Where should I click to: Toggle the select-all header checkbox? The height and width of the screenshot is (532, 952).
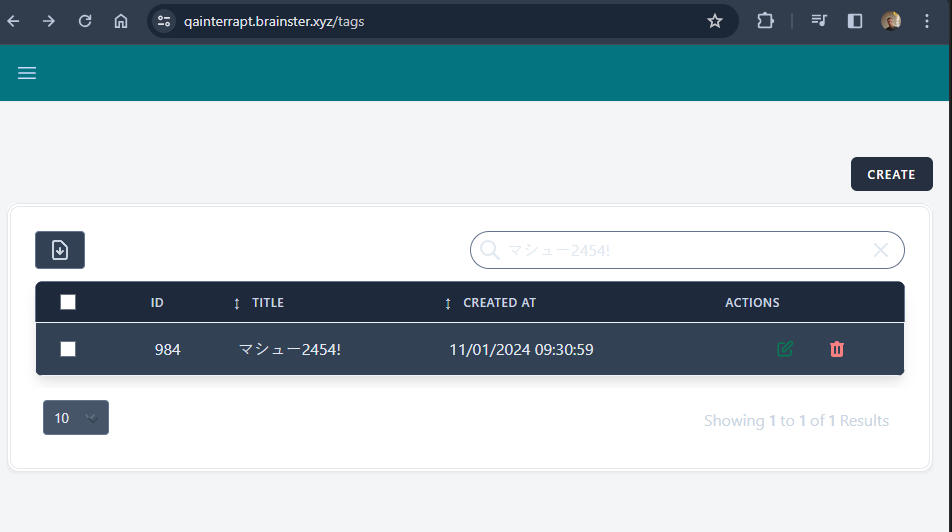(68, 302)
